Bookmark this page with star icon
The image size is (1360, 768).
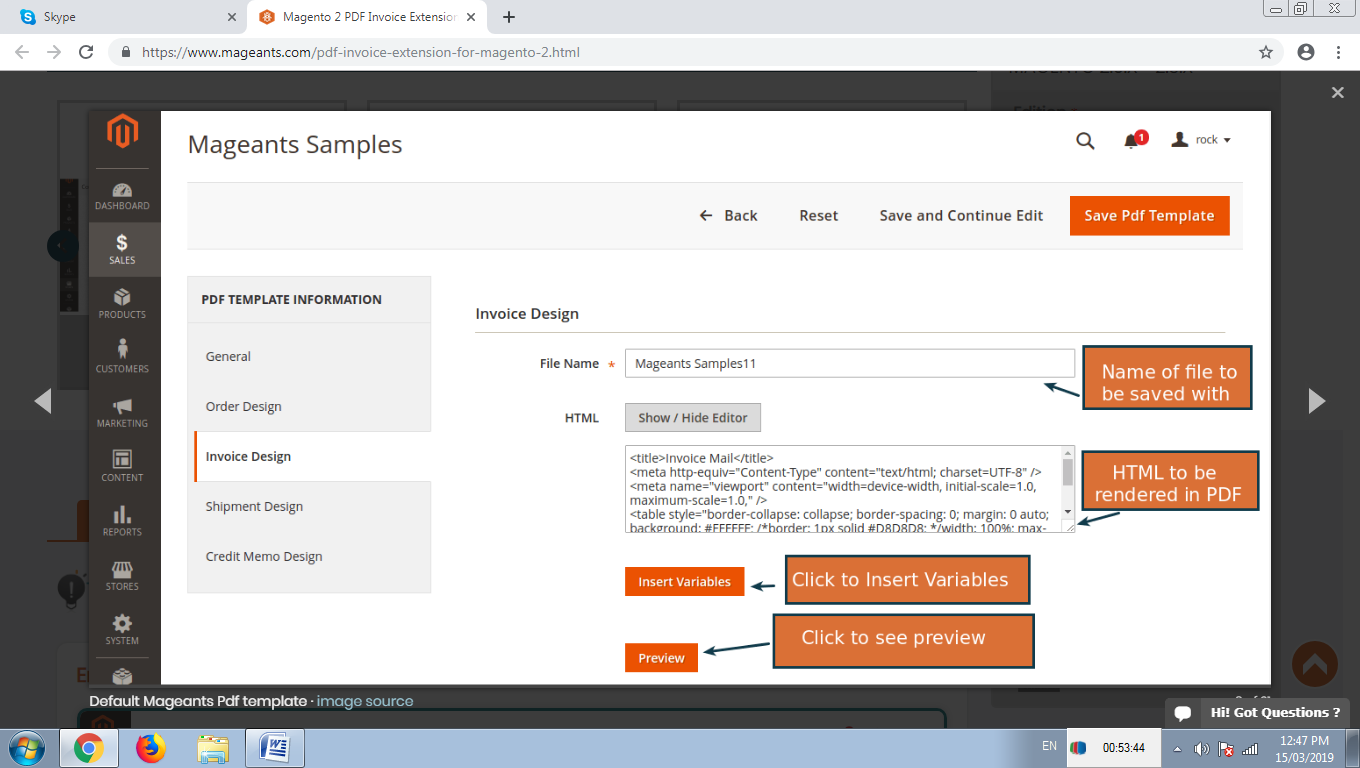[x=1266, y=52]
